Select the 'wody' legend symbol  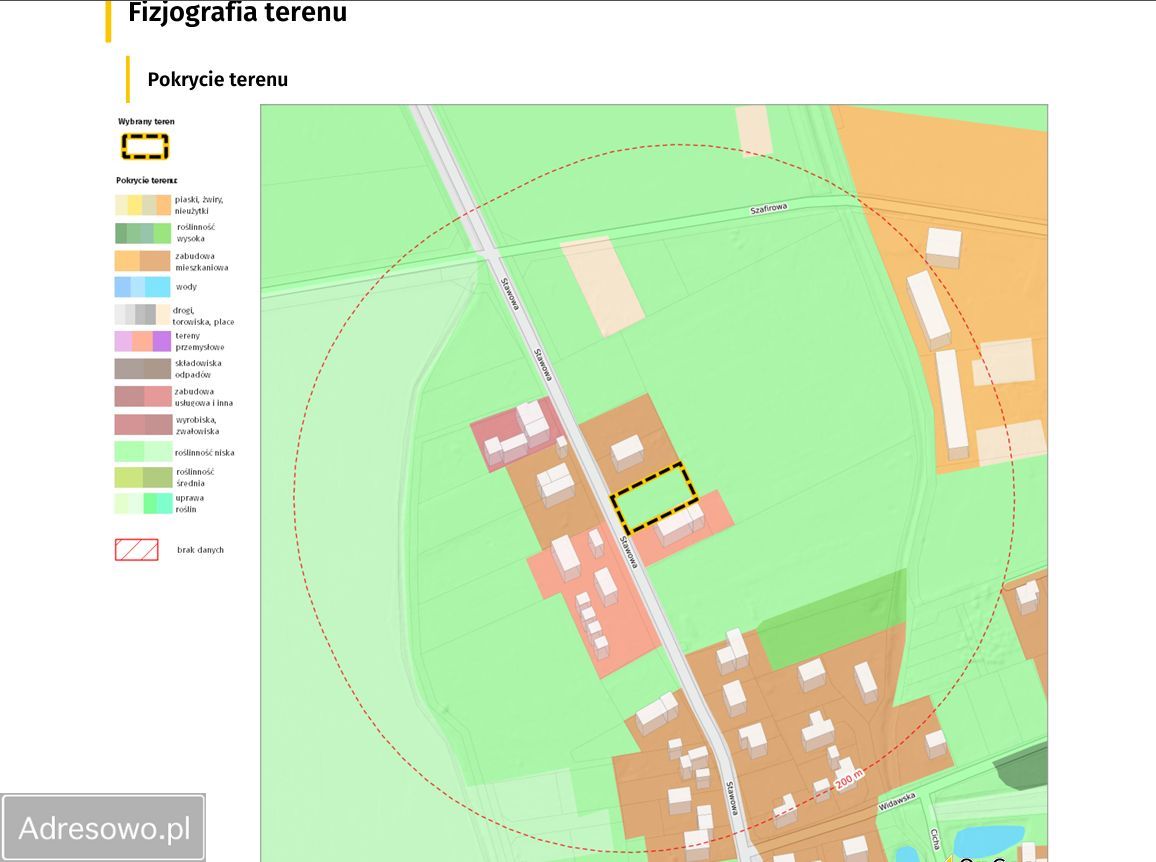pos(142,287)
